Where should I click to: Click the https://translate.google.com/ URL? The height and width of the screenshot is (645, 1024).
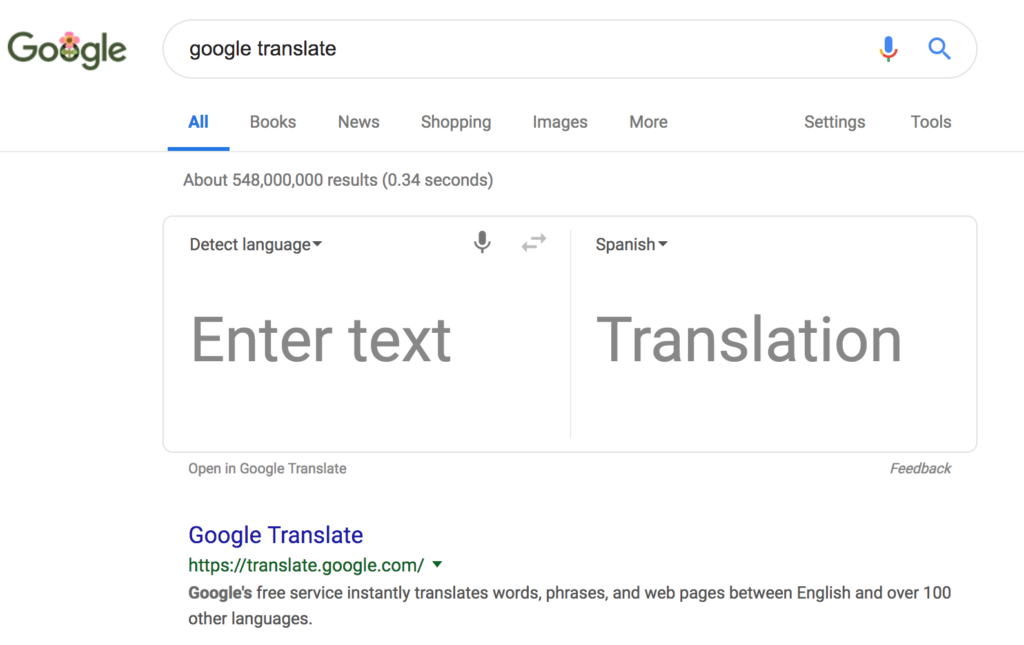tap(306, 565)
